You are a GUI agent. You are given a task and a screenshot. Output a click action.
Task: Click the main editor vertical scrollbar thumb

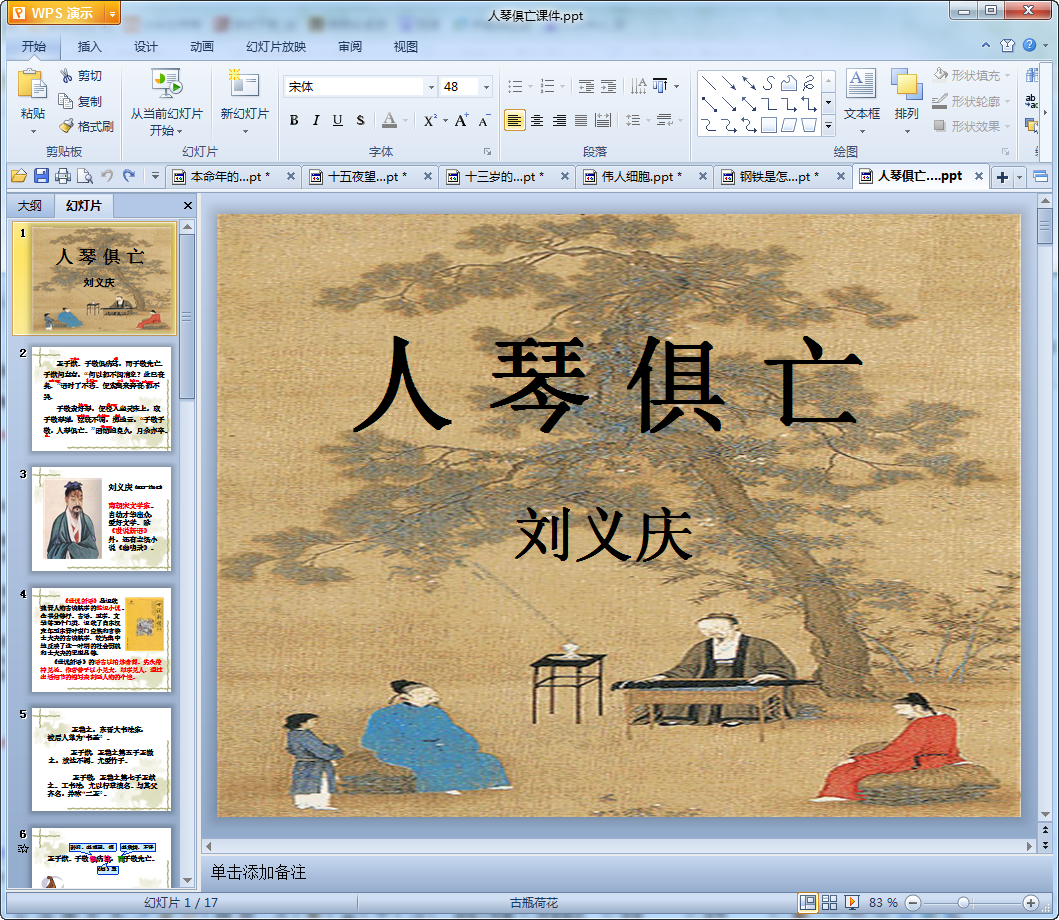[1045, 226]
